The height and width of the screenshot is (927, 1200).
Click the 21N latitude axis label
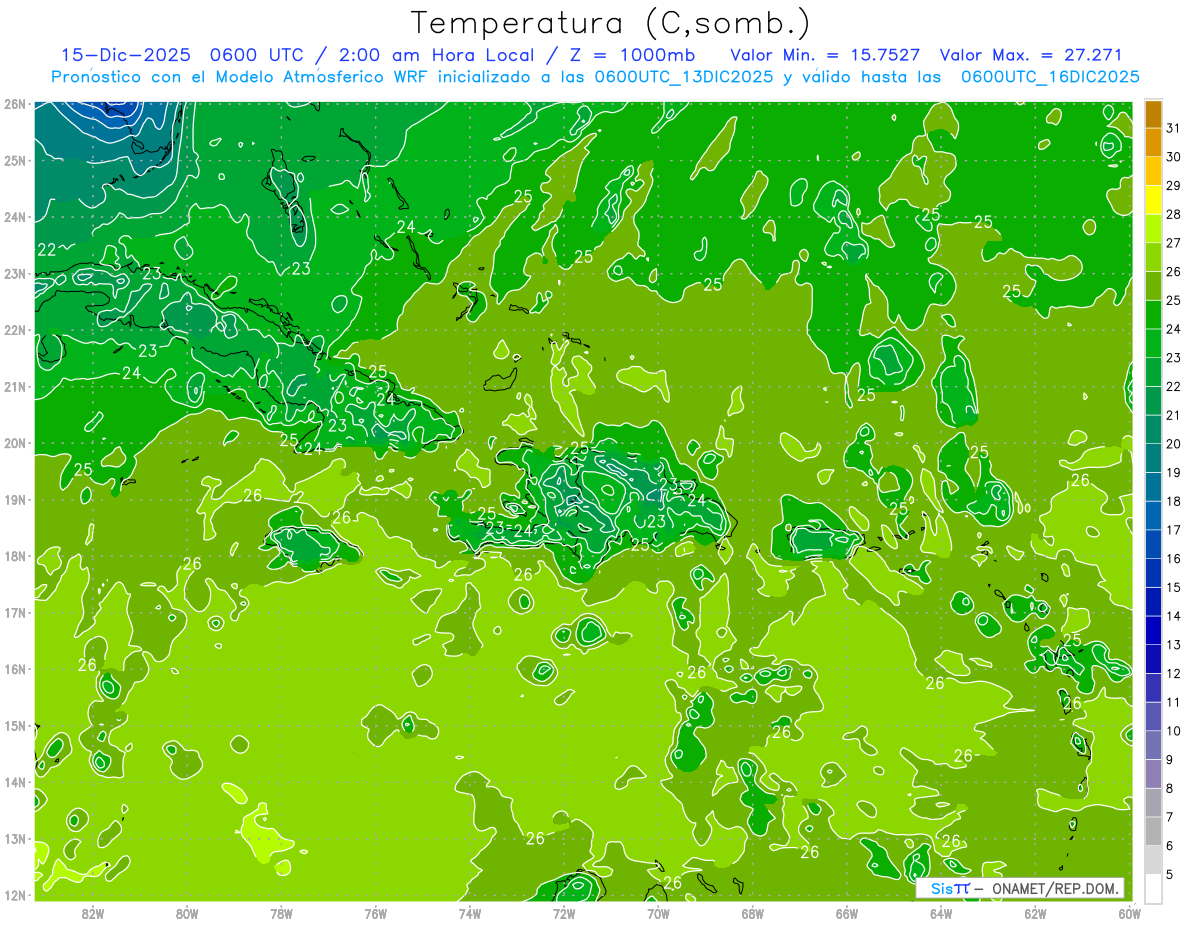15,387
